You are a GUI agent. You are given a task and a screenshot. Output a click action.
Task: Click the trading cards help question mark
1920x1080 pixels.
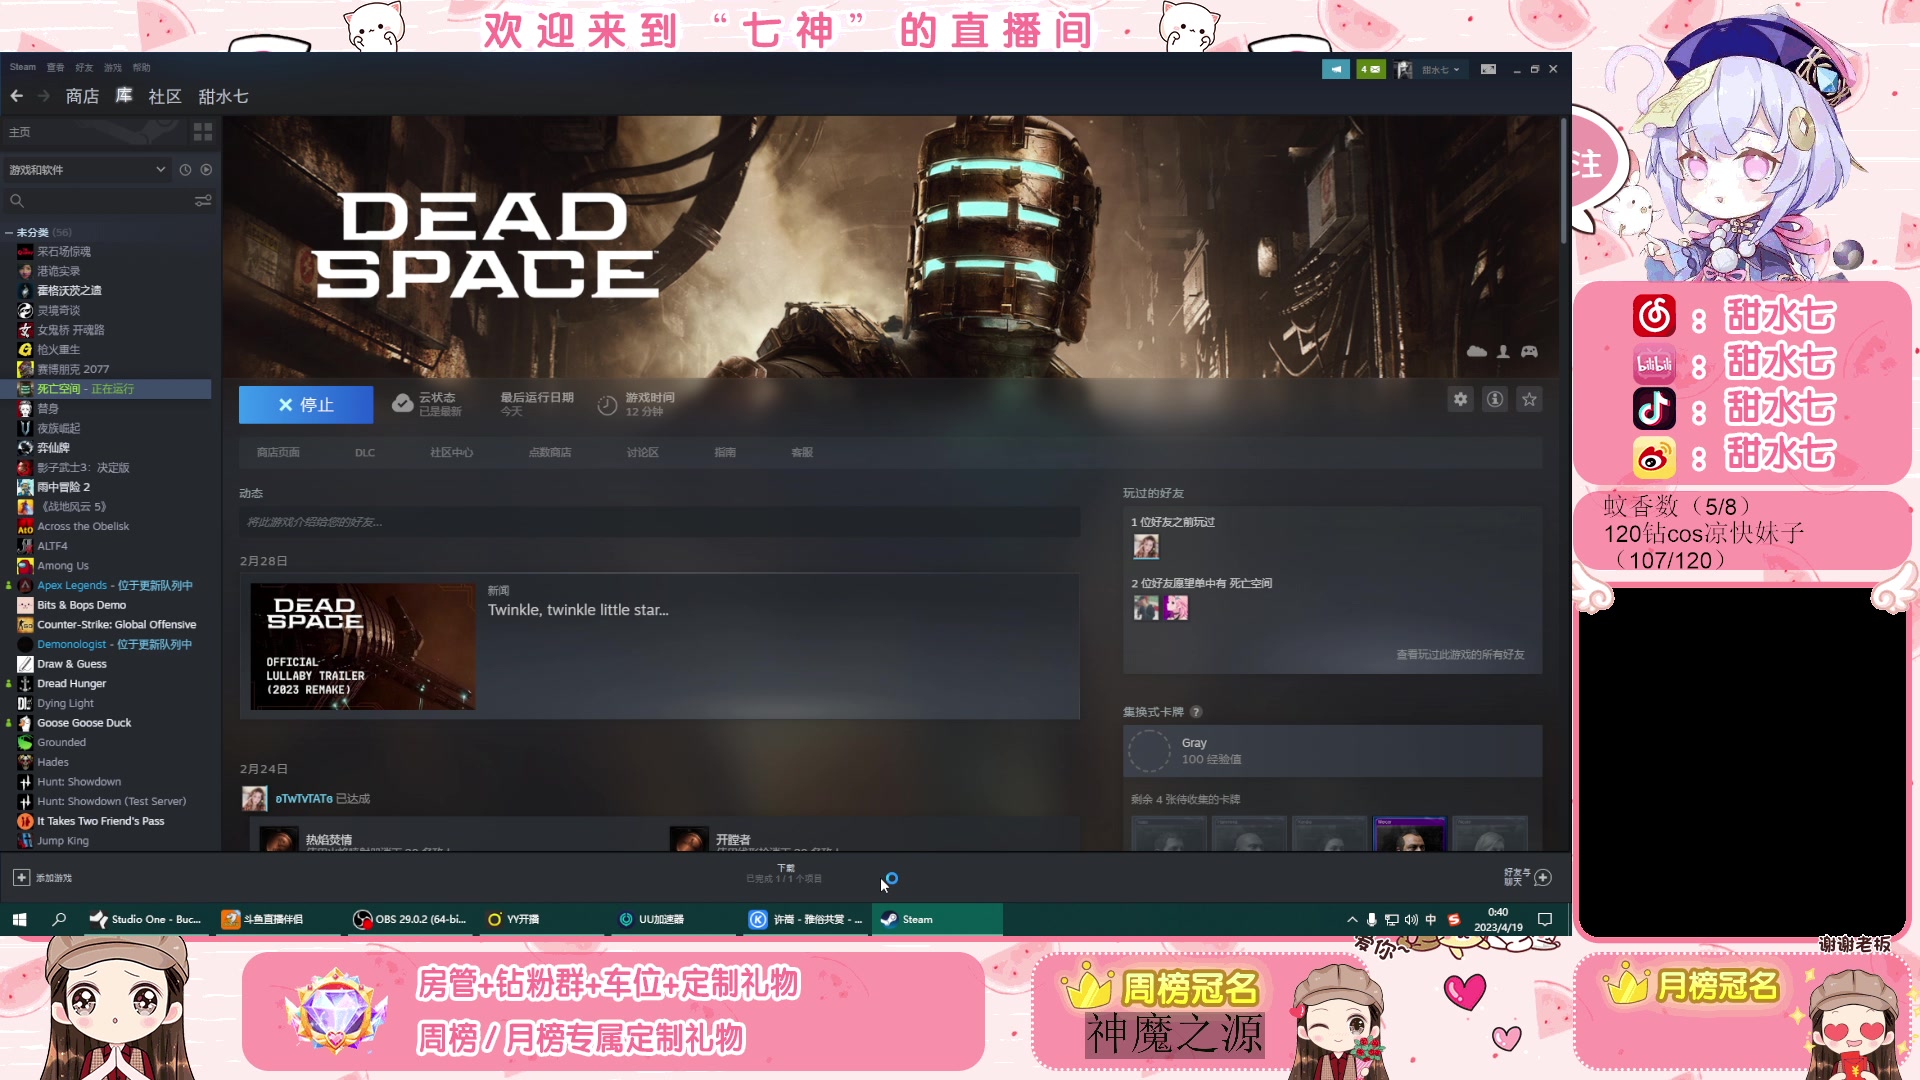pyautogui.click(x=1196, y=712)
